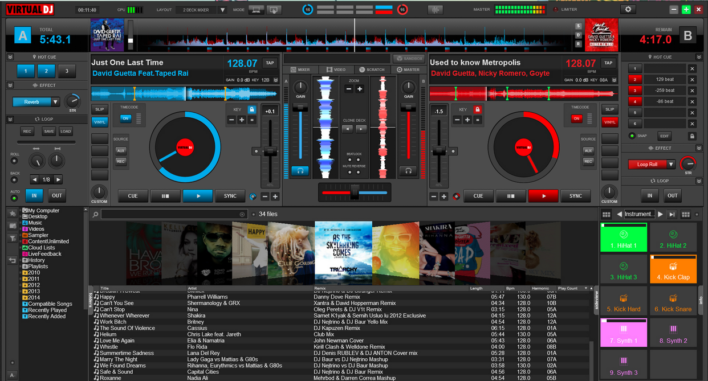Screen dimensions: 708x381
Task: Toggle deck A headphone cue in mixer
Action: coord(300,171)
